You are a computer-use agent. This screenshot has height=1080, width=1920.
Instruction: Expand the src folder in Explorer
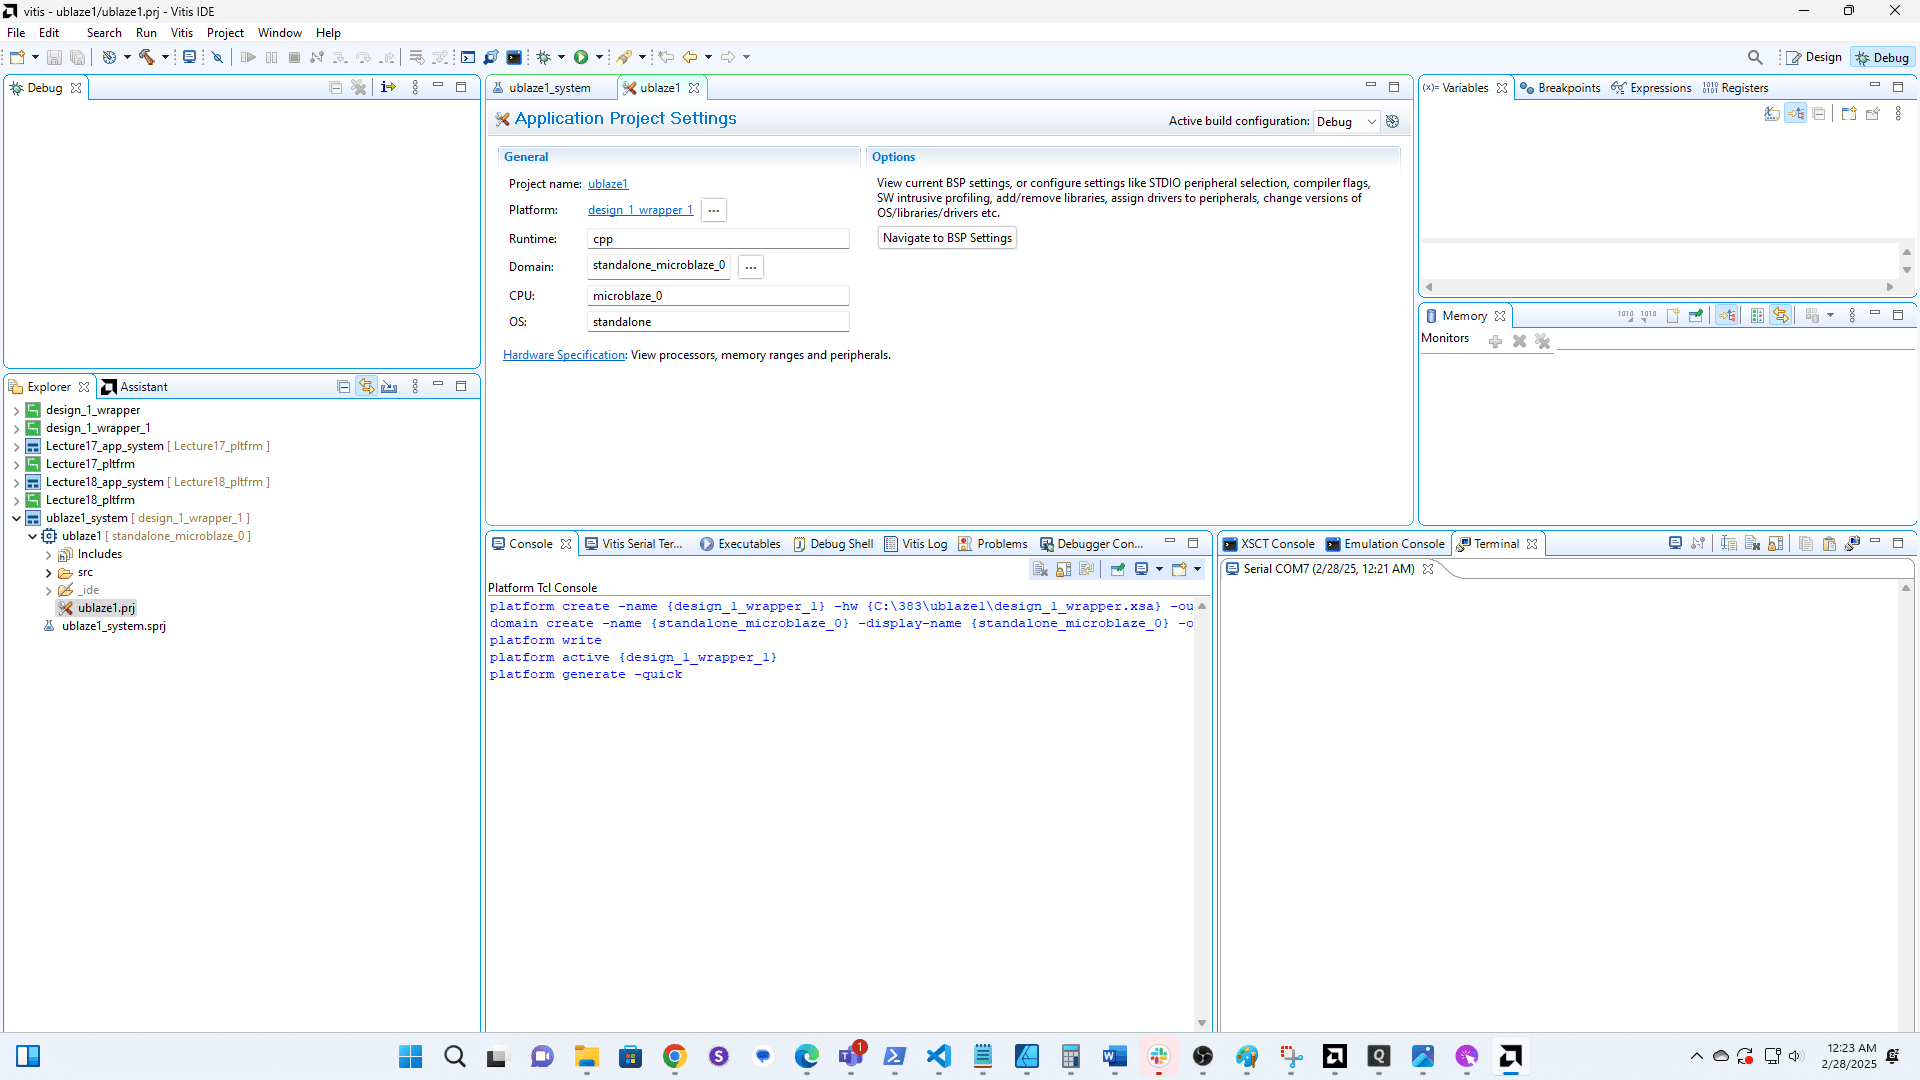tap(48, 573)
